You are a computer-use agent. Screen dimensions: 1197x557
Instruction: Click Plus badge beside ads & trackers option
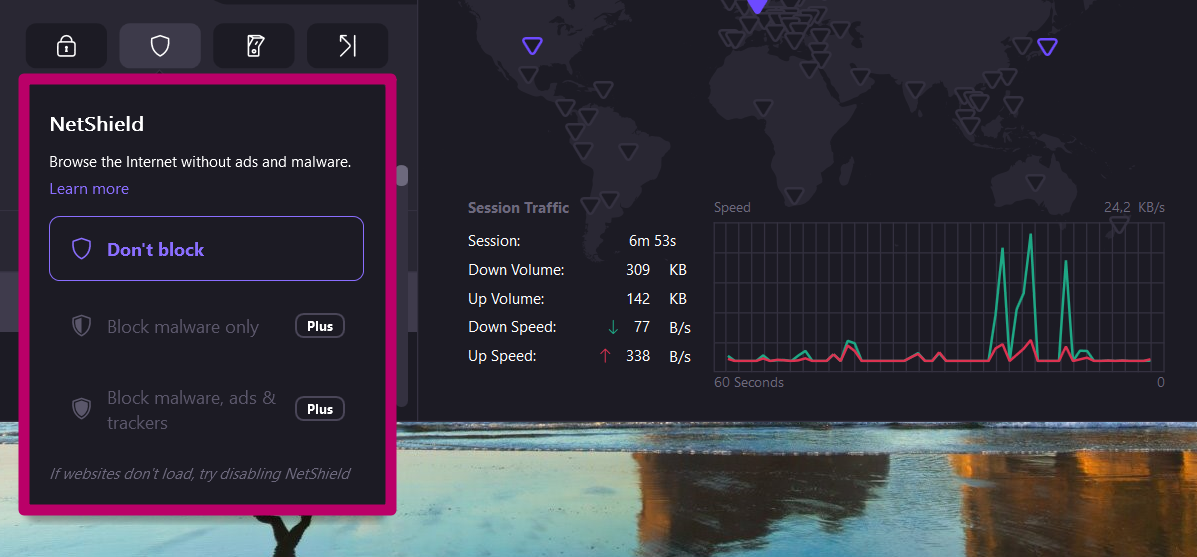tap(320, 409)
